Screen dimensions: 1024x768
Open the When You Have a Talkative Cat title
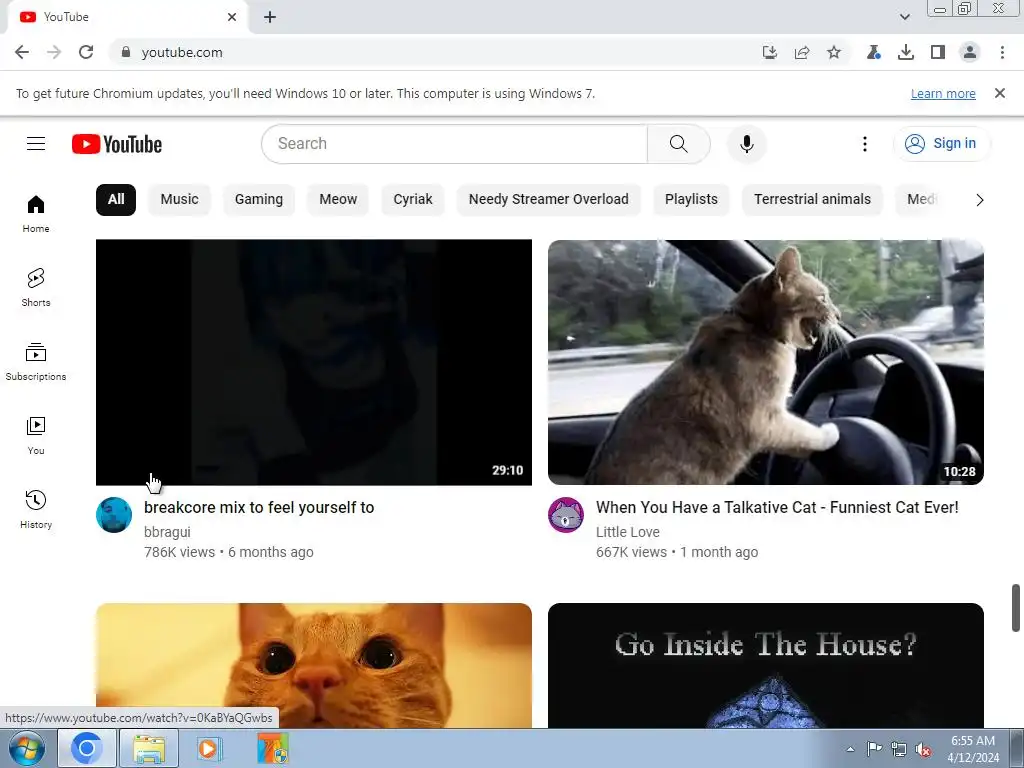coord(777,507)
